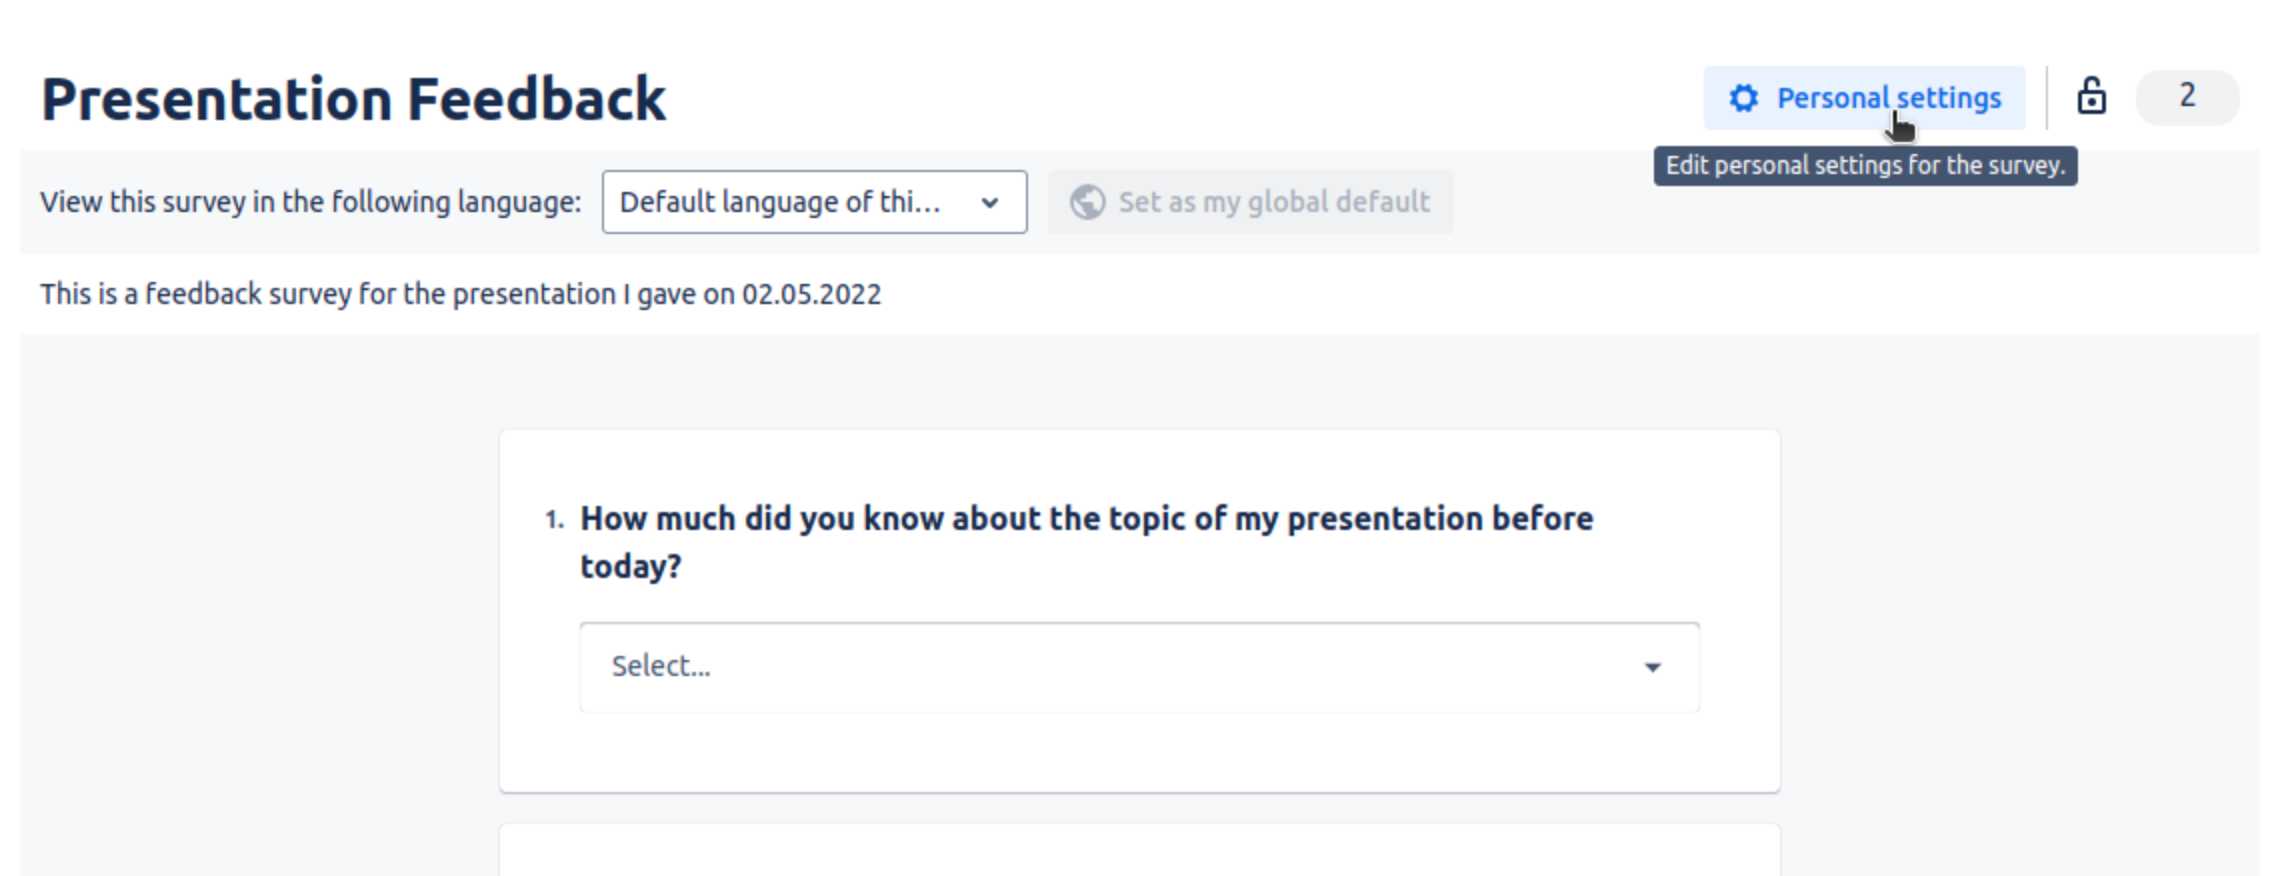Click the 'Edit personal settings' tooltip
The height and width of the screenshot is (876, 2276).
[1864, 166]
